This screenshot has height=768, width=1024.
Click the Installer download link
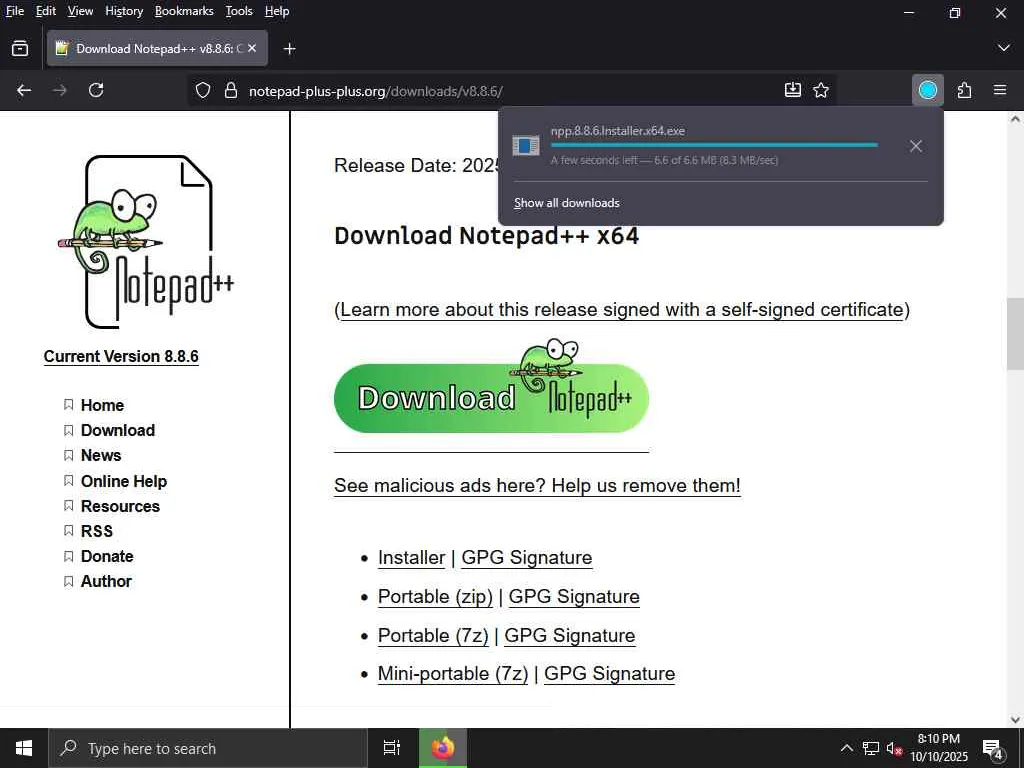pos(411,558)
